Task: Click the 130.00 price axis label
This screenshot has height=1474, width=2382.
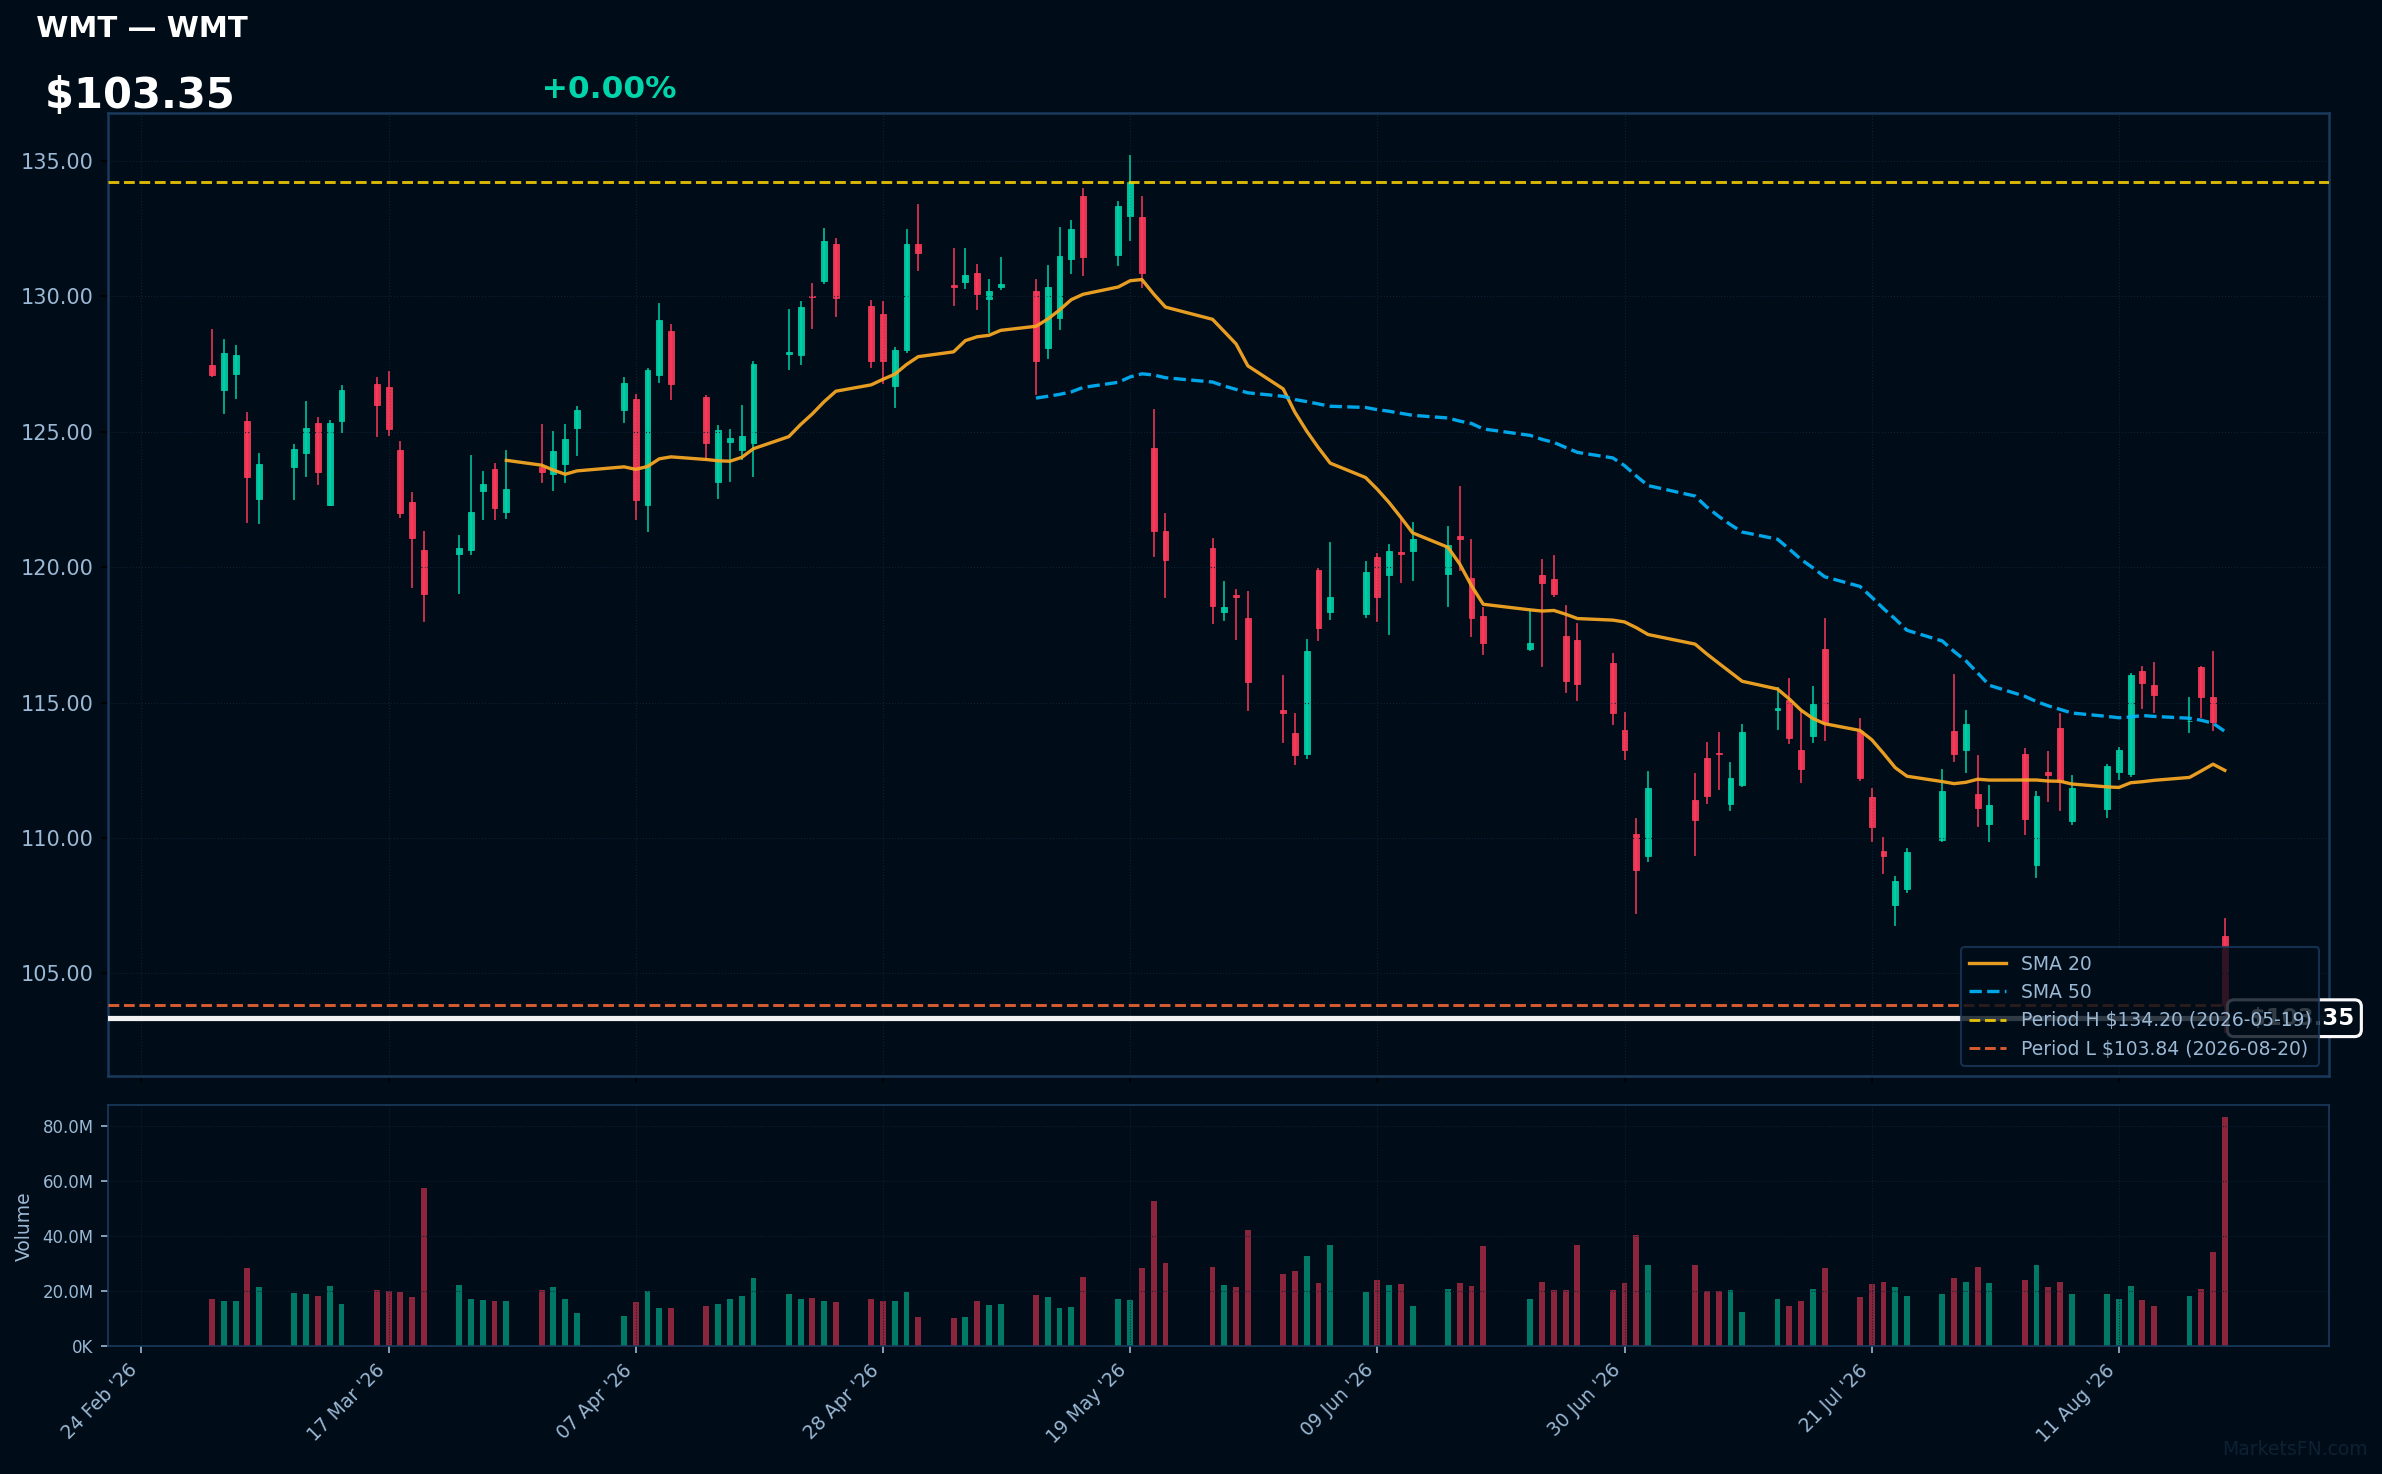Action: pos(57,297)
